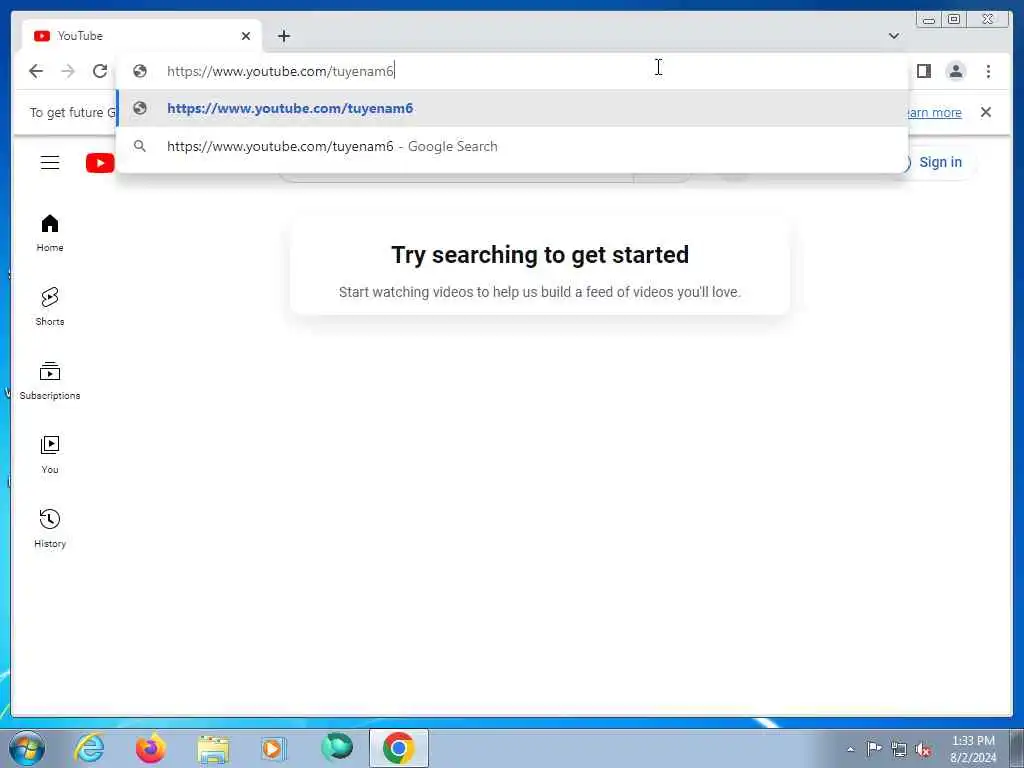Open a new tab with the plus button

coord(283,36)
